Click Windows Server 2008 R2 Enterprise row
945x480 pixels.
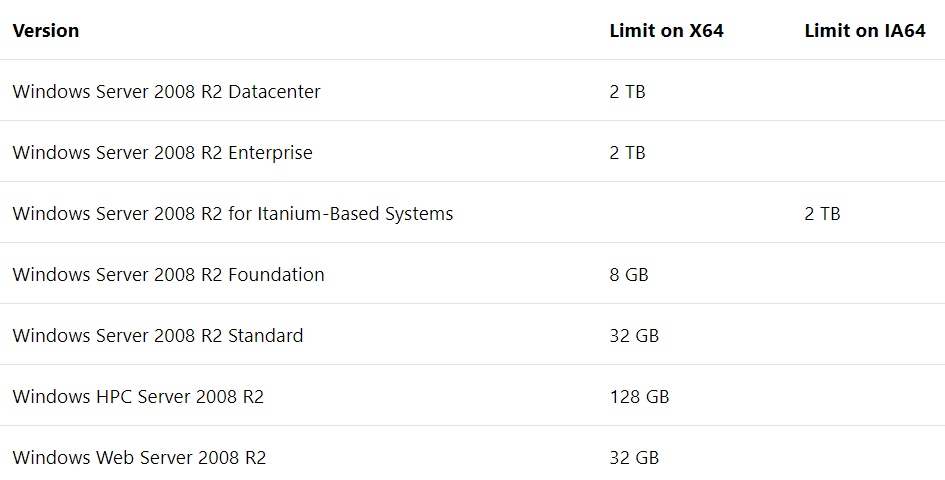(472, 152)
